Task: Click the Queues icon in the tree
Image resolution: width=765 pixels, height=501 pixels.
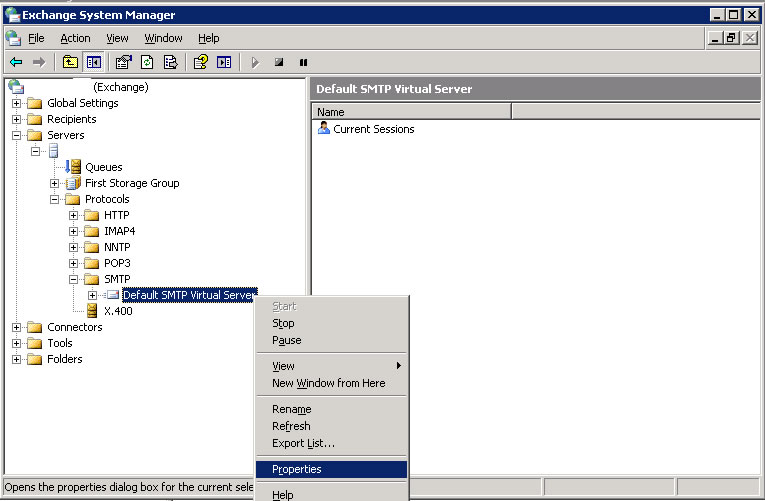Action: tap(73, 167)
